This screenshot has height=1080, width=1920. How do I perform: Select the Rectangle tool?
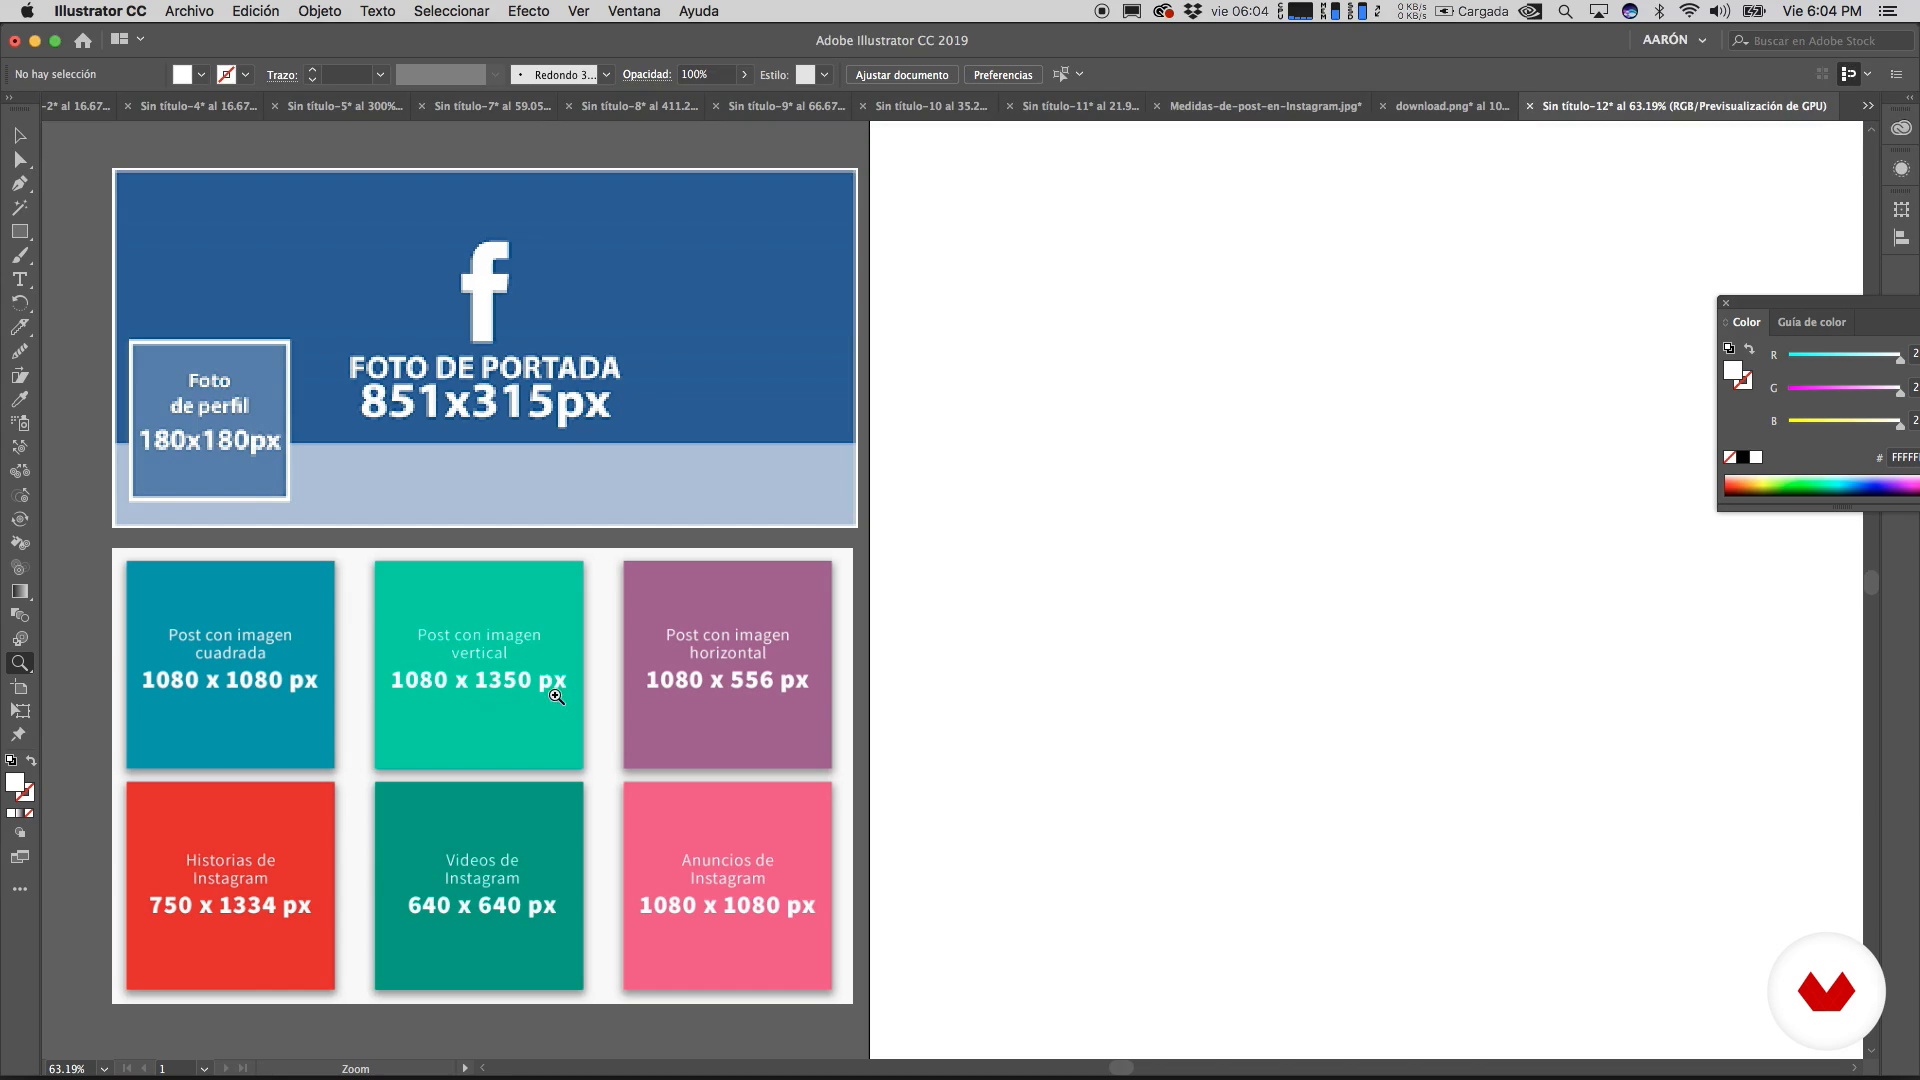click(19, 231)
